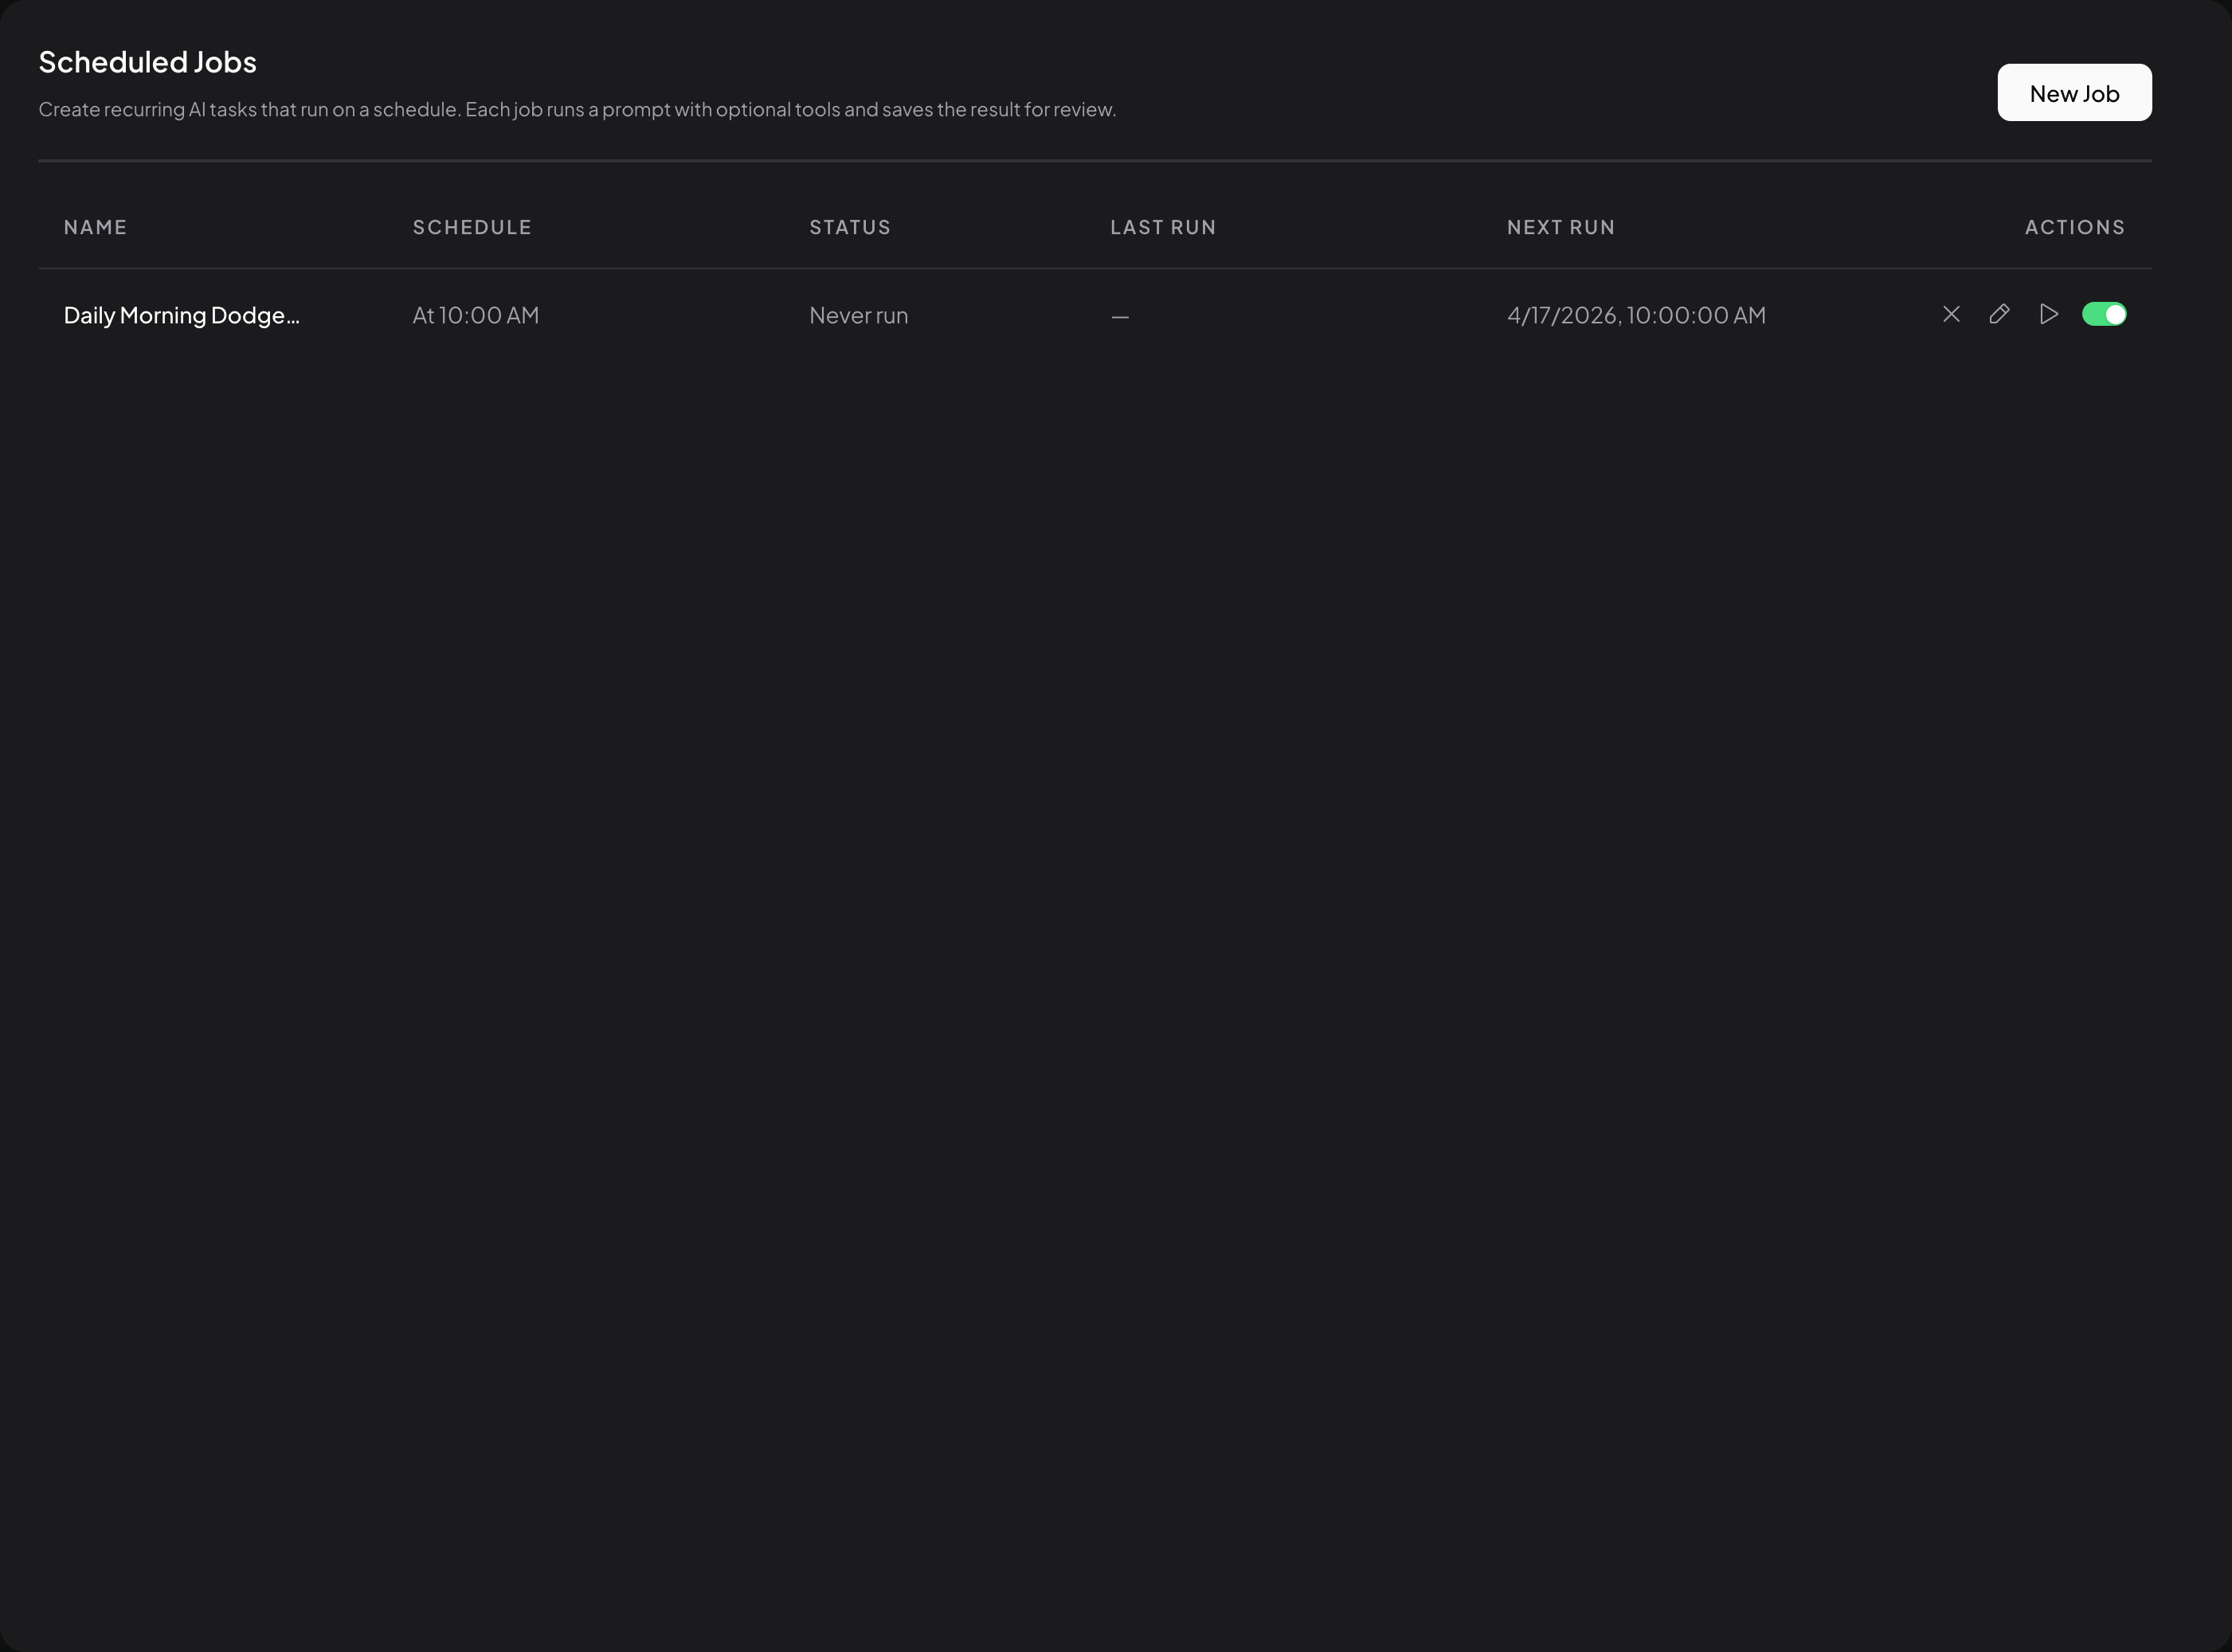Click the STATUS column header
Screen dimensions: 2232x1652
coord(849,227)
